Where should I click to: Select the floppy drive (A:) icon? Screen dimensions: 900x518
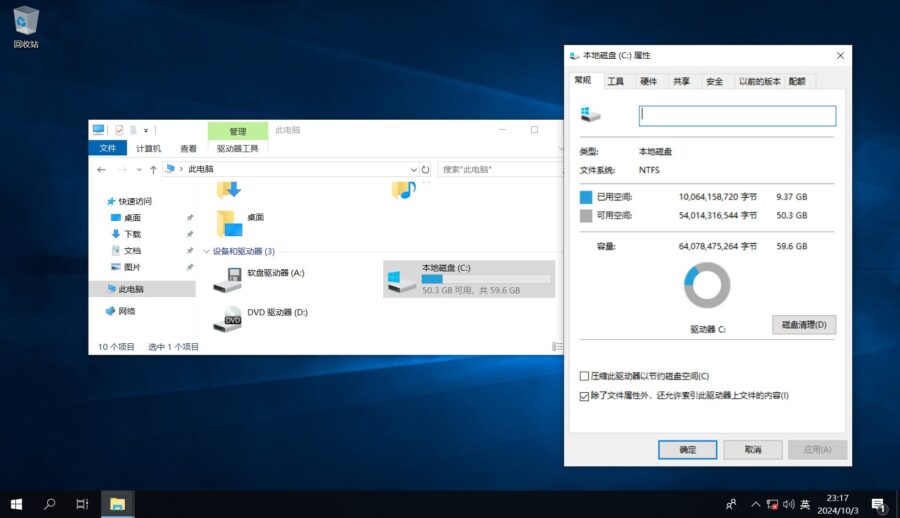point(227,279)
